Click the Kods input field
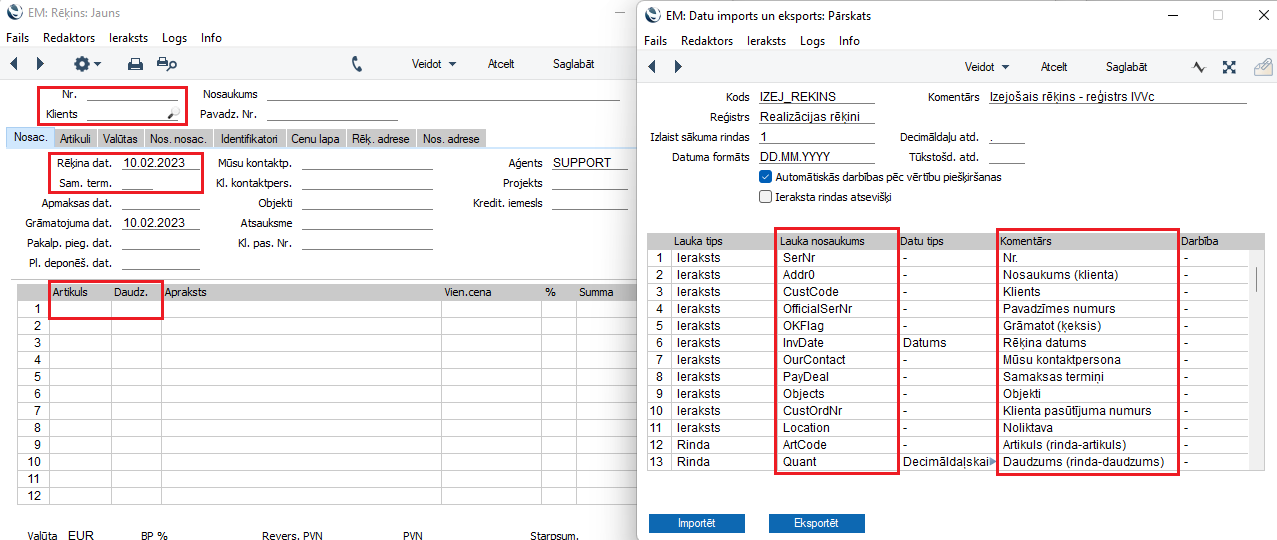The height and width of the screenshot is (540, 1277). [816, 97]
